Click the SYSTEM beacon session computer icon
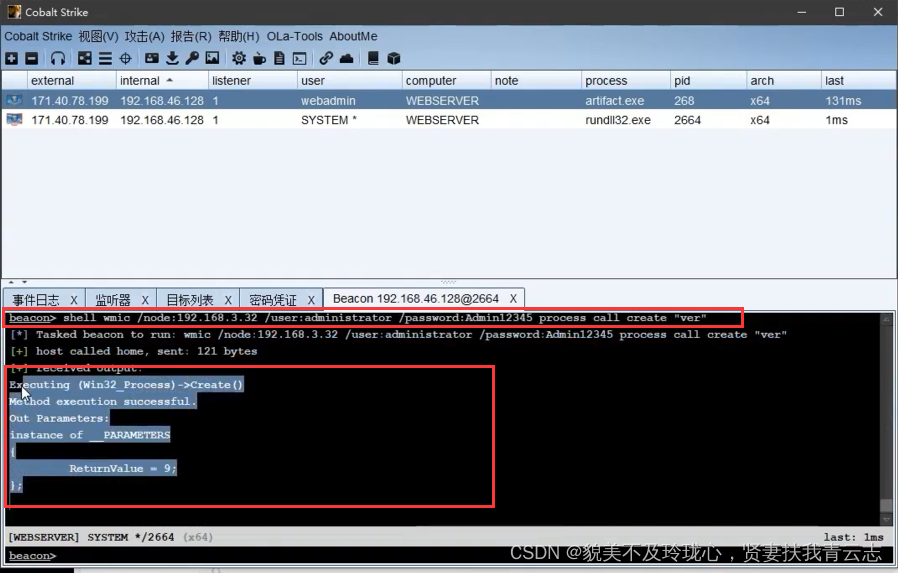The height and width of the screenshot is (573, 898). coord(14,120)
